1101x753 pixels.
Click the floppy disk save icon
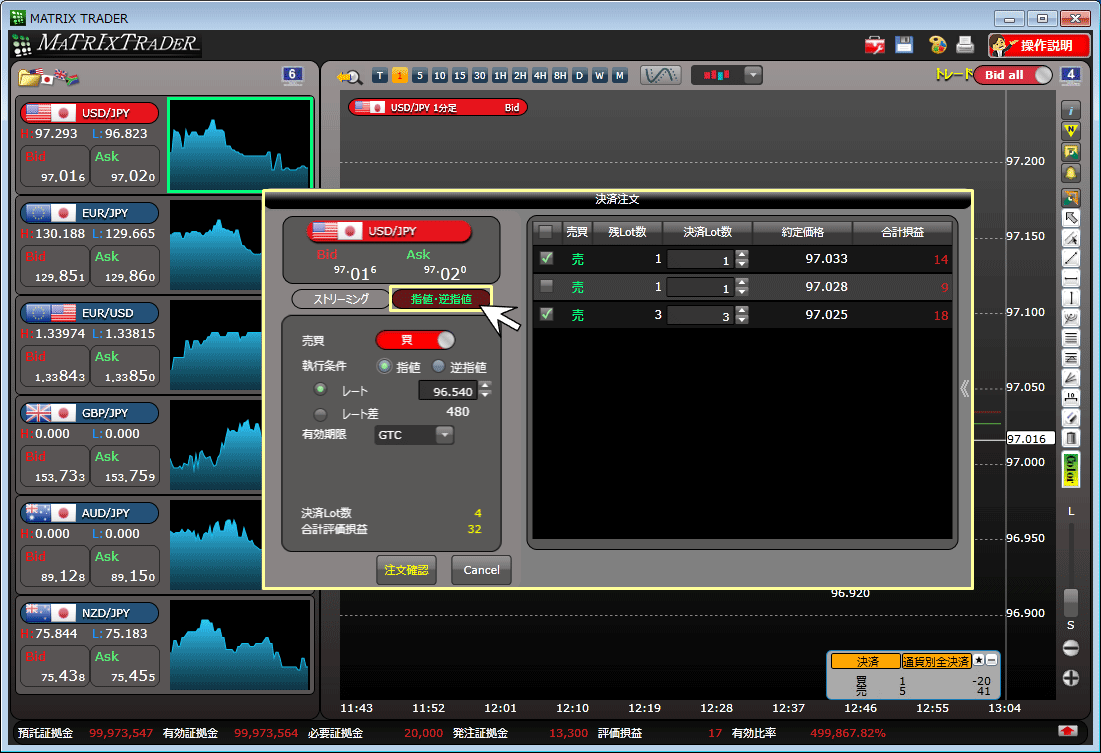(904, 45)
